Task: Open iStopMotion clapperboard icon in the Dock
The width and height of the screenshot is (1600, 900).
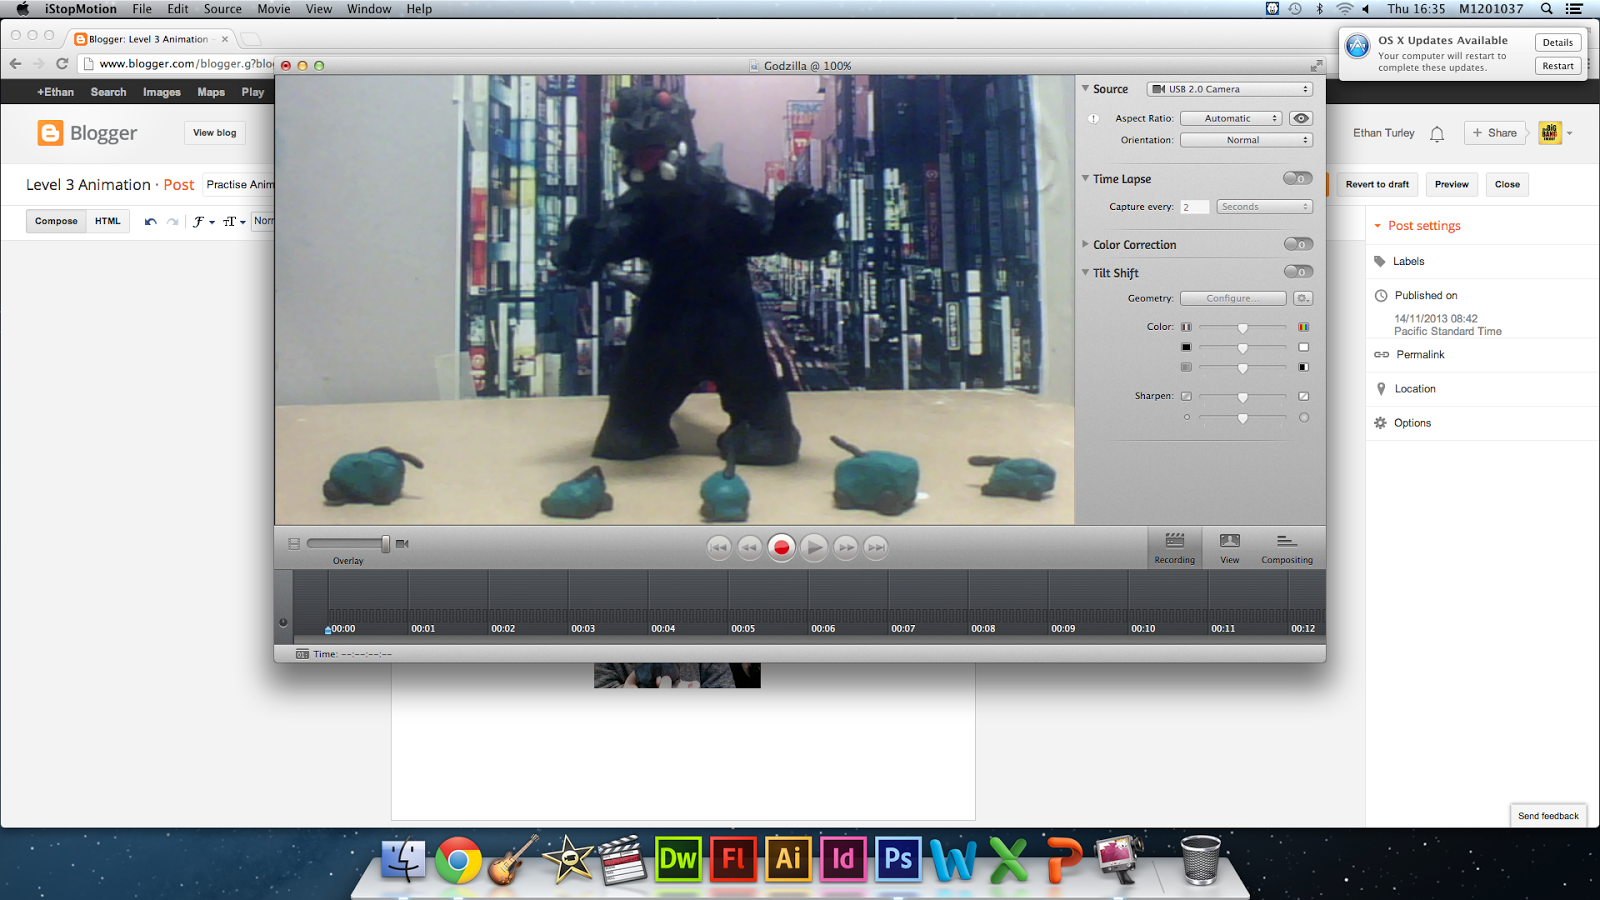Action: click(622, 859)
